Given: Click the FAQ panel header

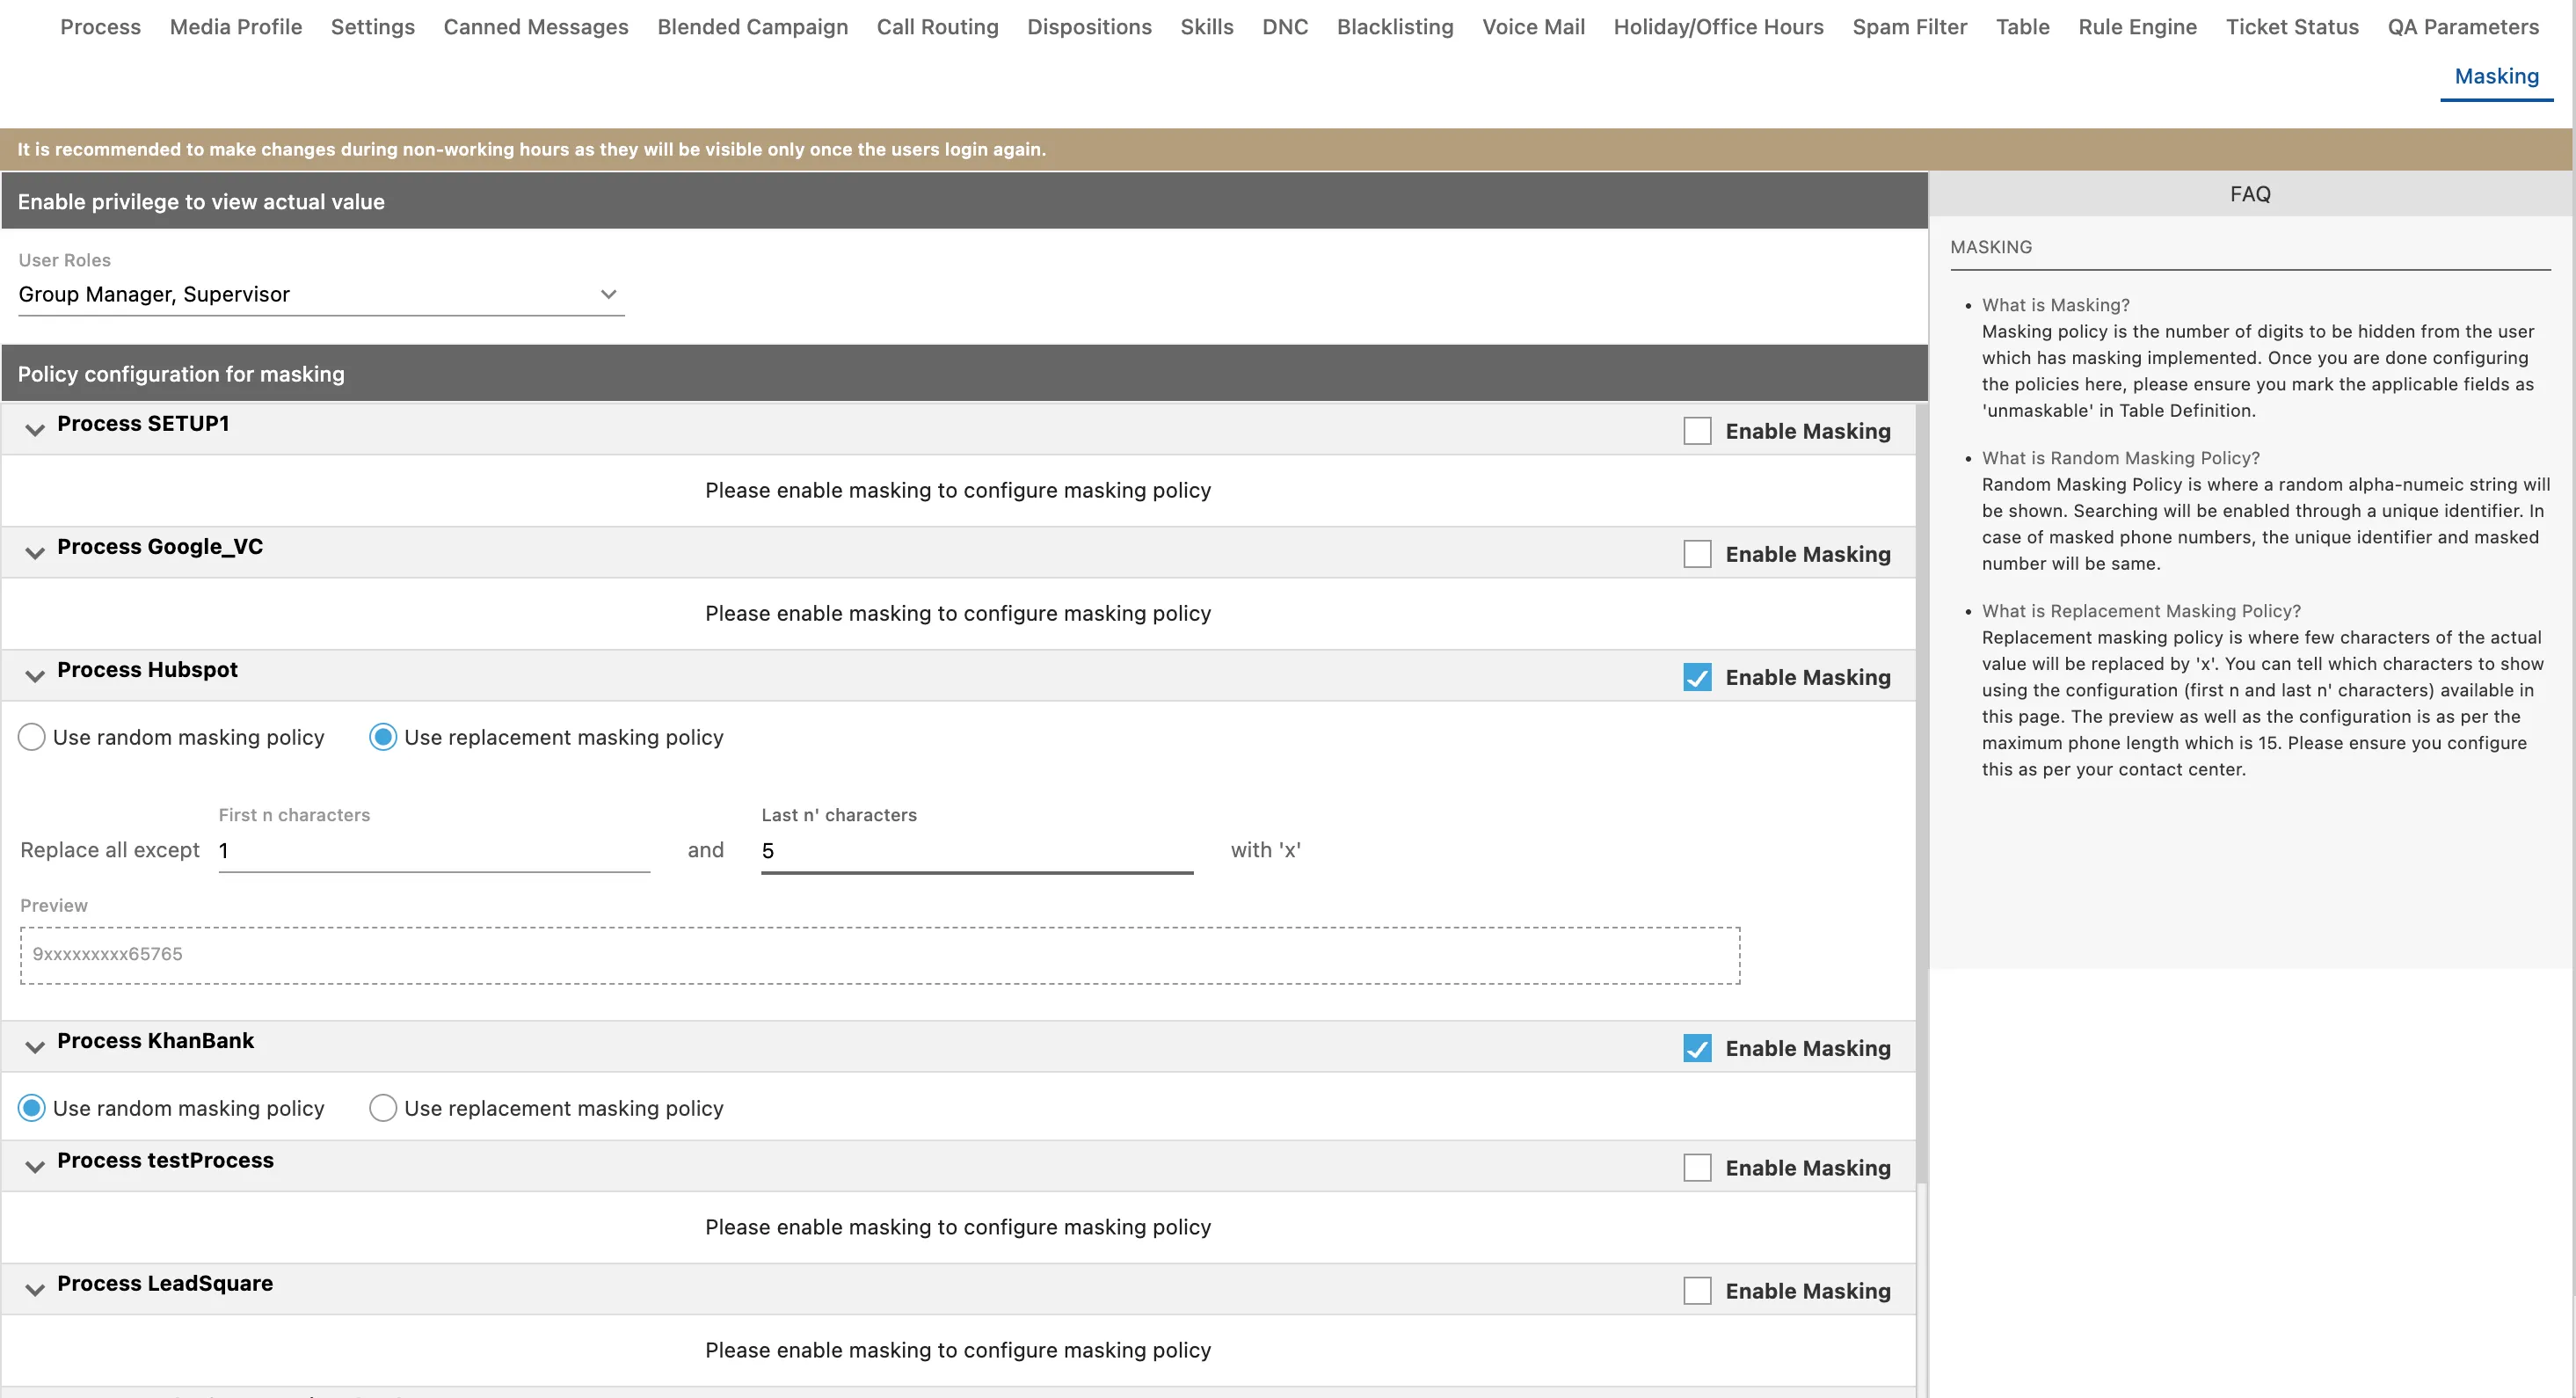Looking at the screenshot, I should (x=2250, y=194).
